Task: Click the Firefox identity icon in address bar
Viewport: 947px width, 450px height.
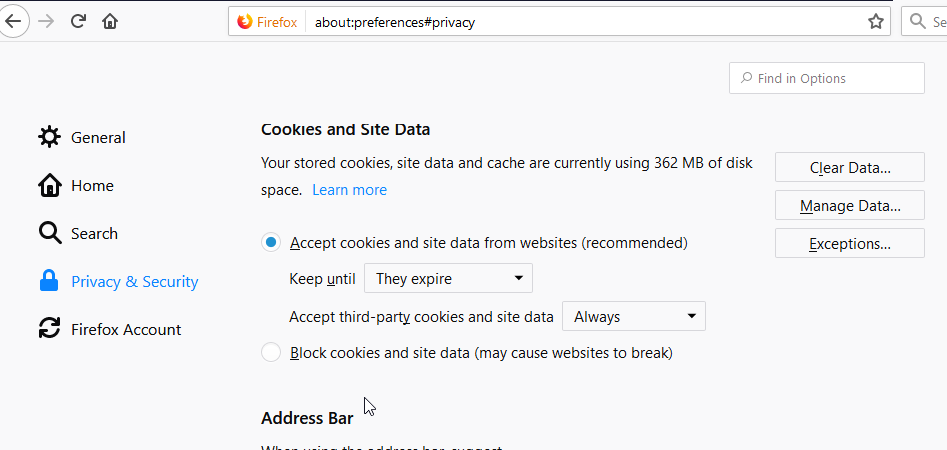Action: pos(245,22)
